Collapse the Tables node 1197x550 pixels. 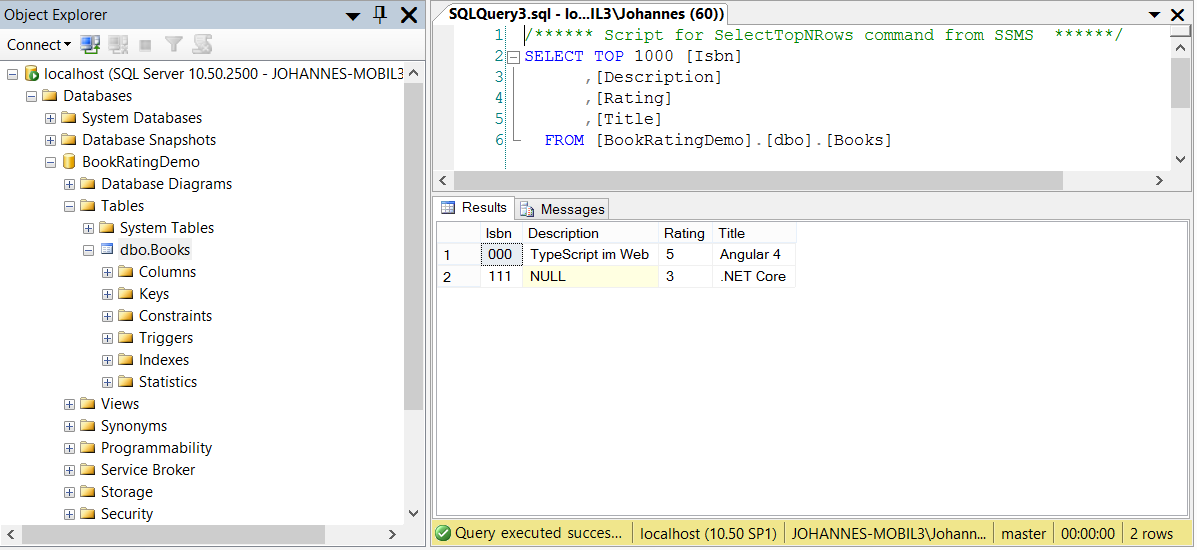70,206
